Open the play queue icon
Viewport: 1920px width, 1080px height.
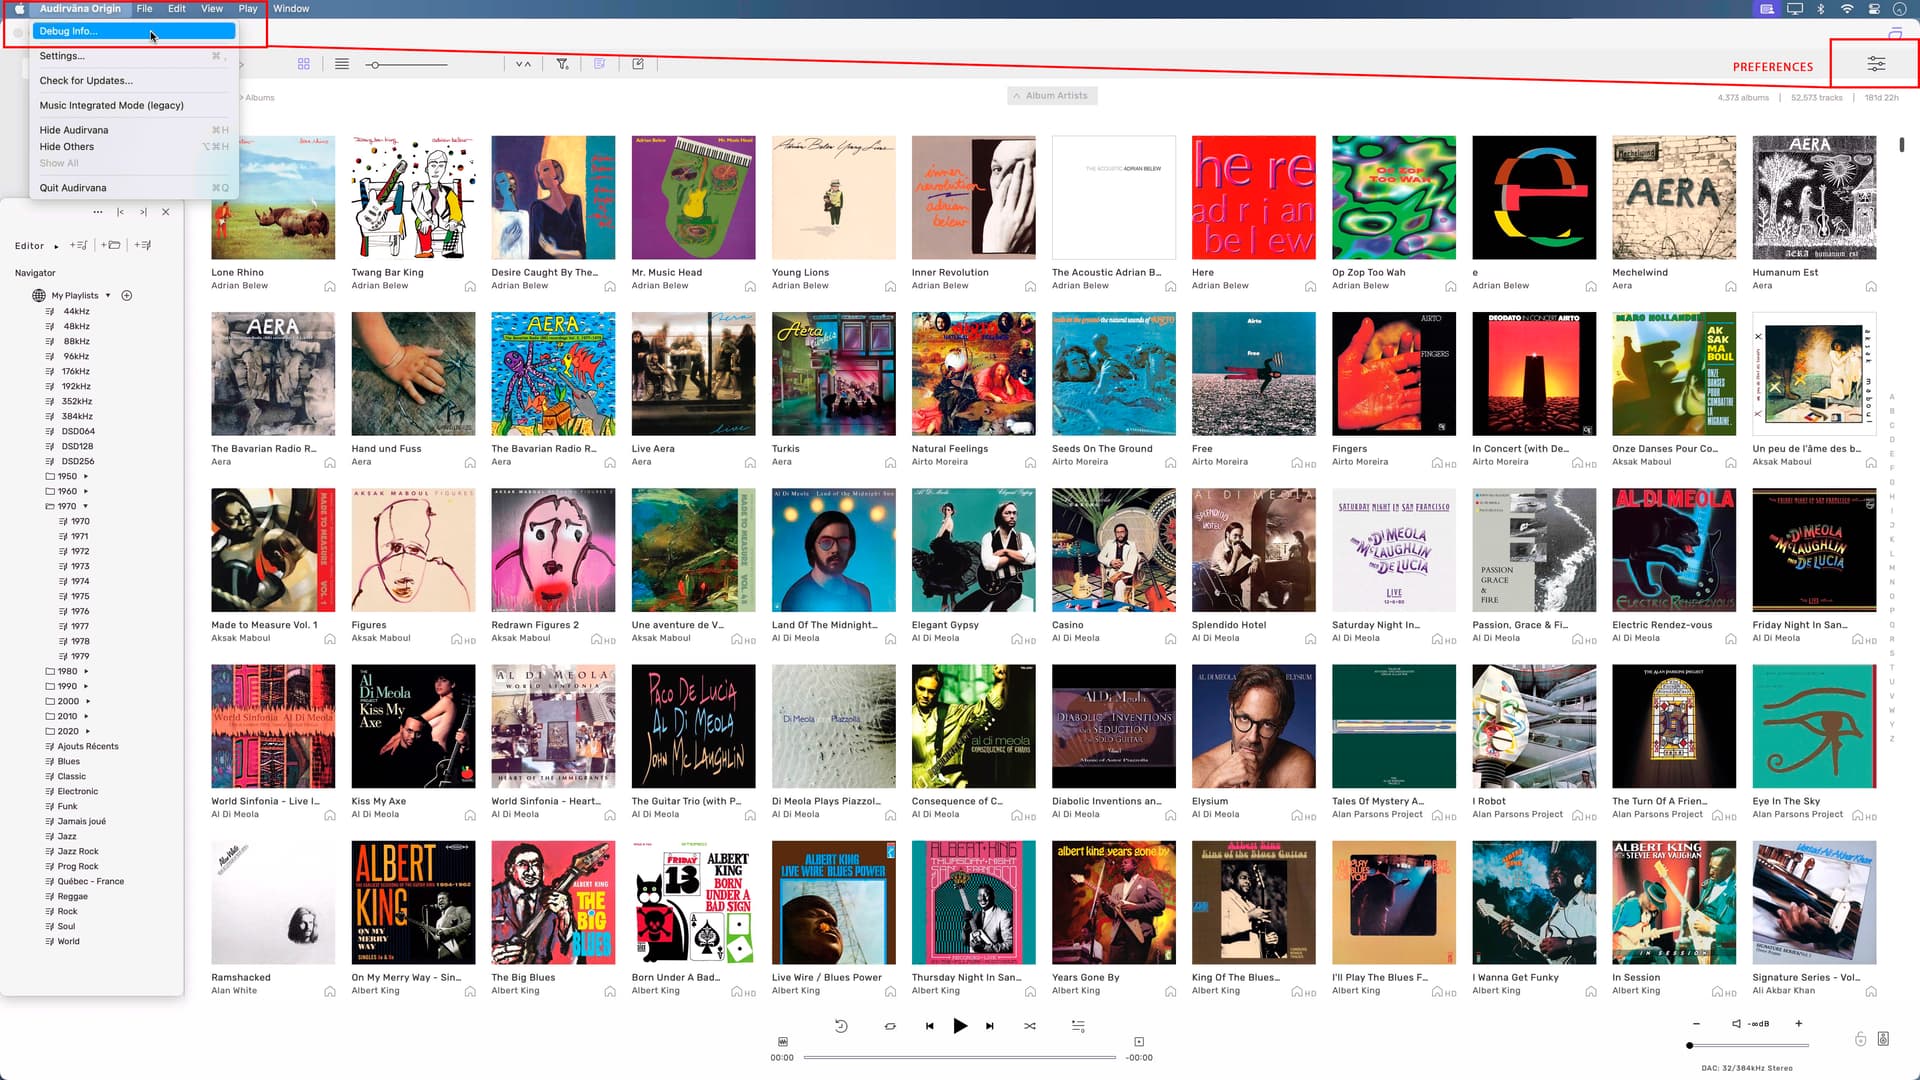1078,1026
